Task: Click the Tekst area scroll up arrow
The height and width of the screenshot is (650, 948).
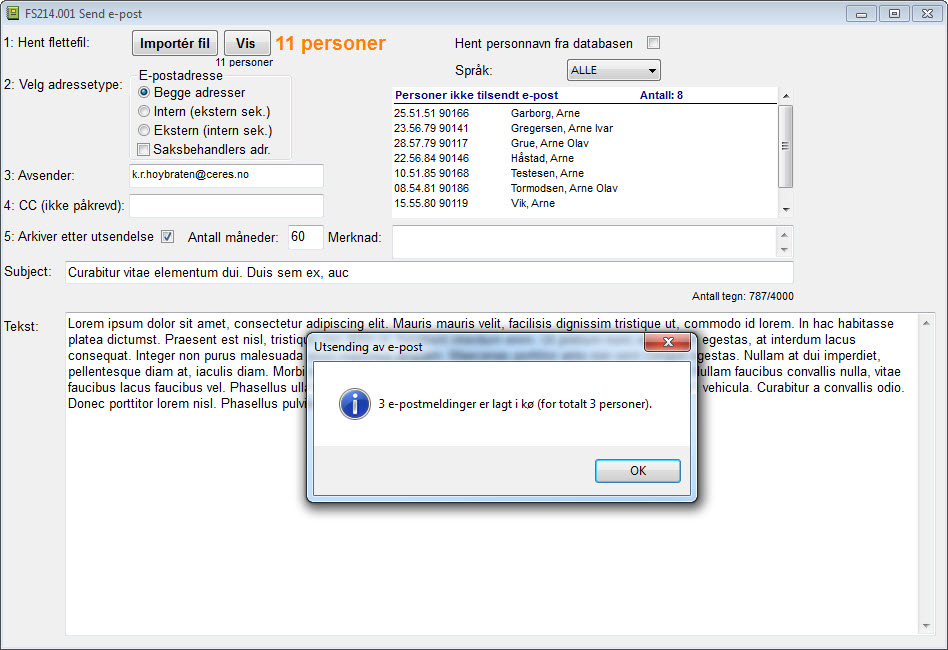Action: click(x=926, y=323)
